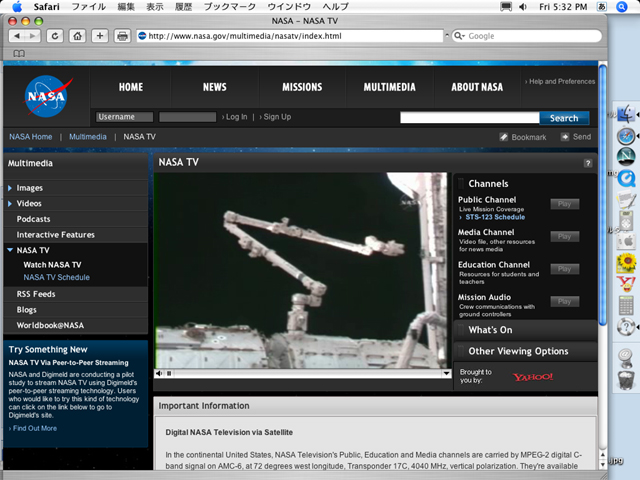Click the Sign Up link
This screenshot has width=640, height=480.
pyautogui.click(x=277, y=117)
